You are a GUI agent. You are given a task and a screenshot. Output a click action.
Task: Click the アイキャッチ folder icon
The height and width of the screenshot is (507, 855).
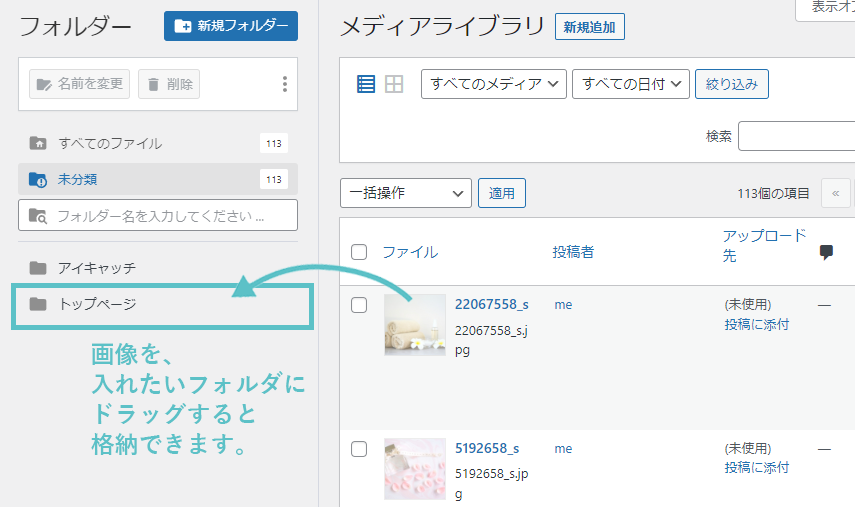[x=38, y=268]
